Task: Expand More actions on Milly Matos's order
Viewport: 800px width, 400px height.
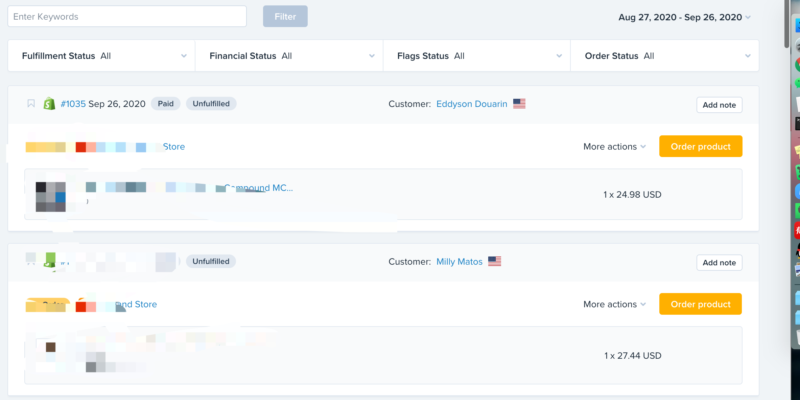Action: (x=614, y=304)
